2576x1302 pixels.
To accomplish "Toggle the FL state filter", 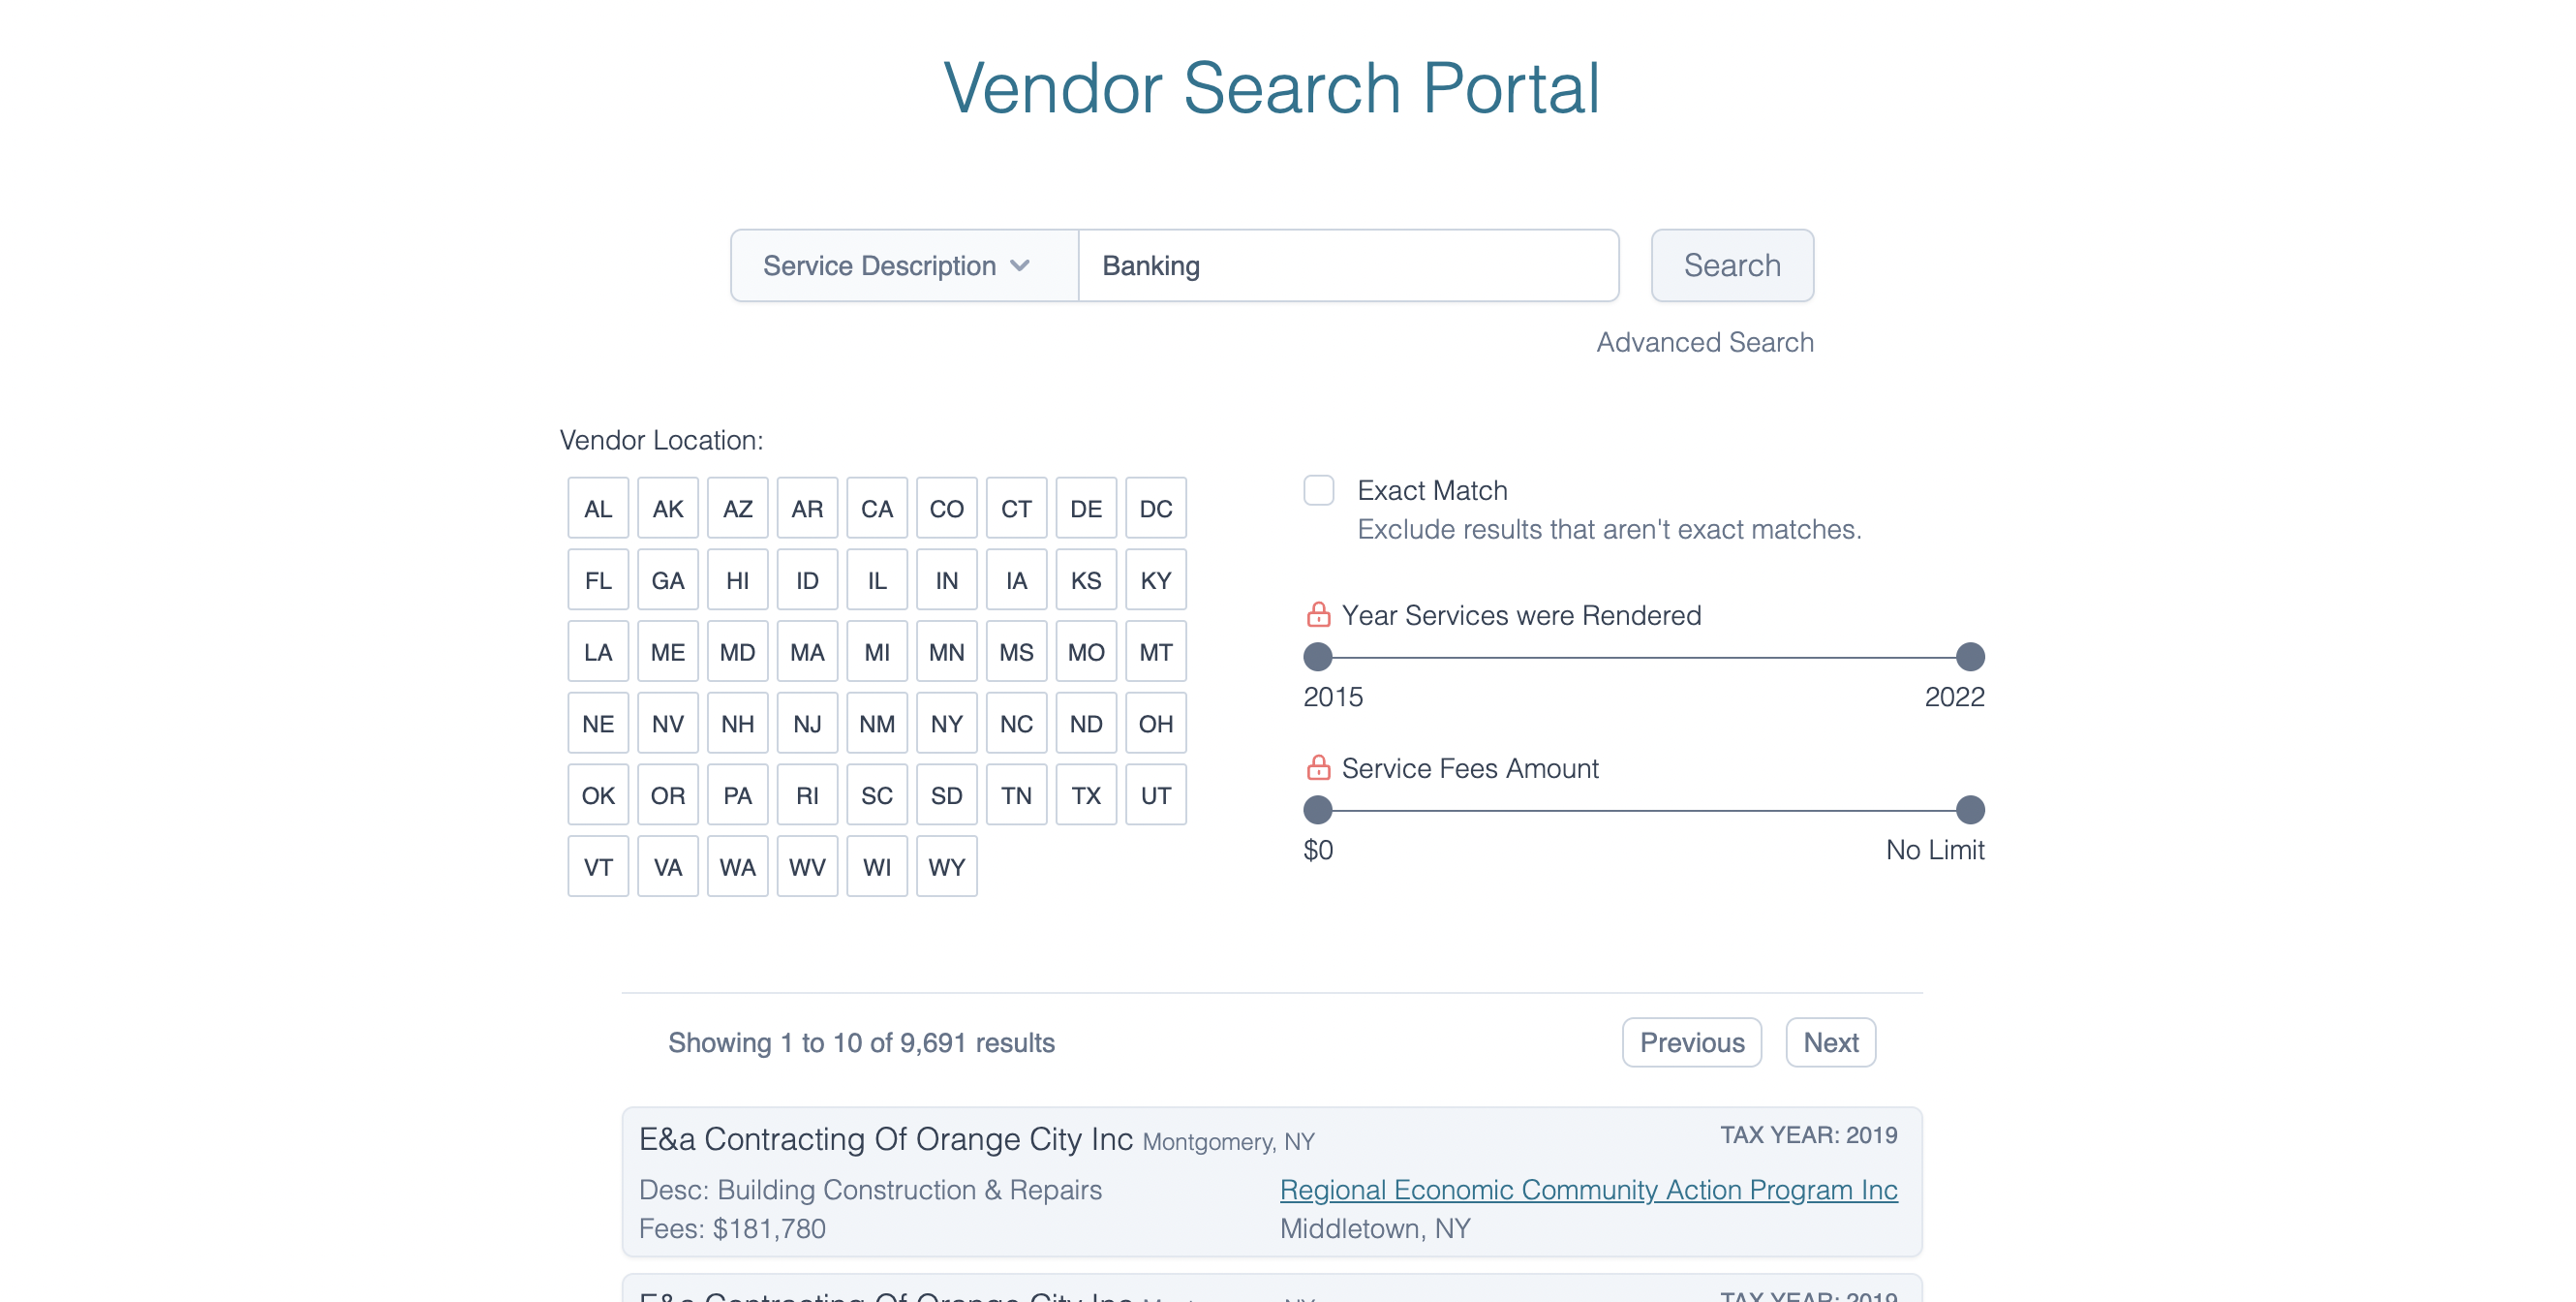I will pos(598,580).
